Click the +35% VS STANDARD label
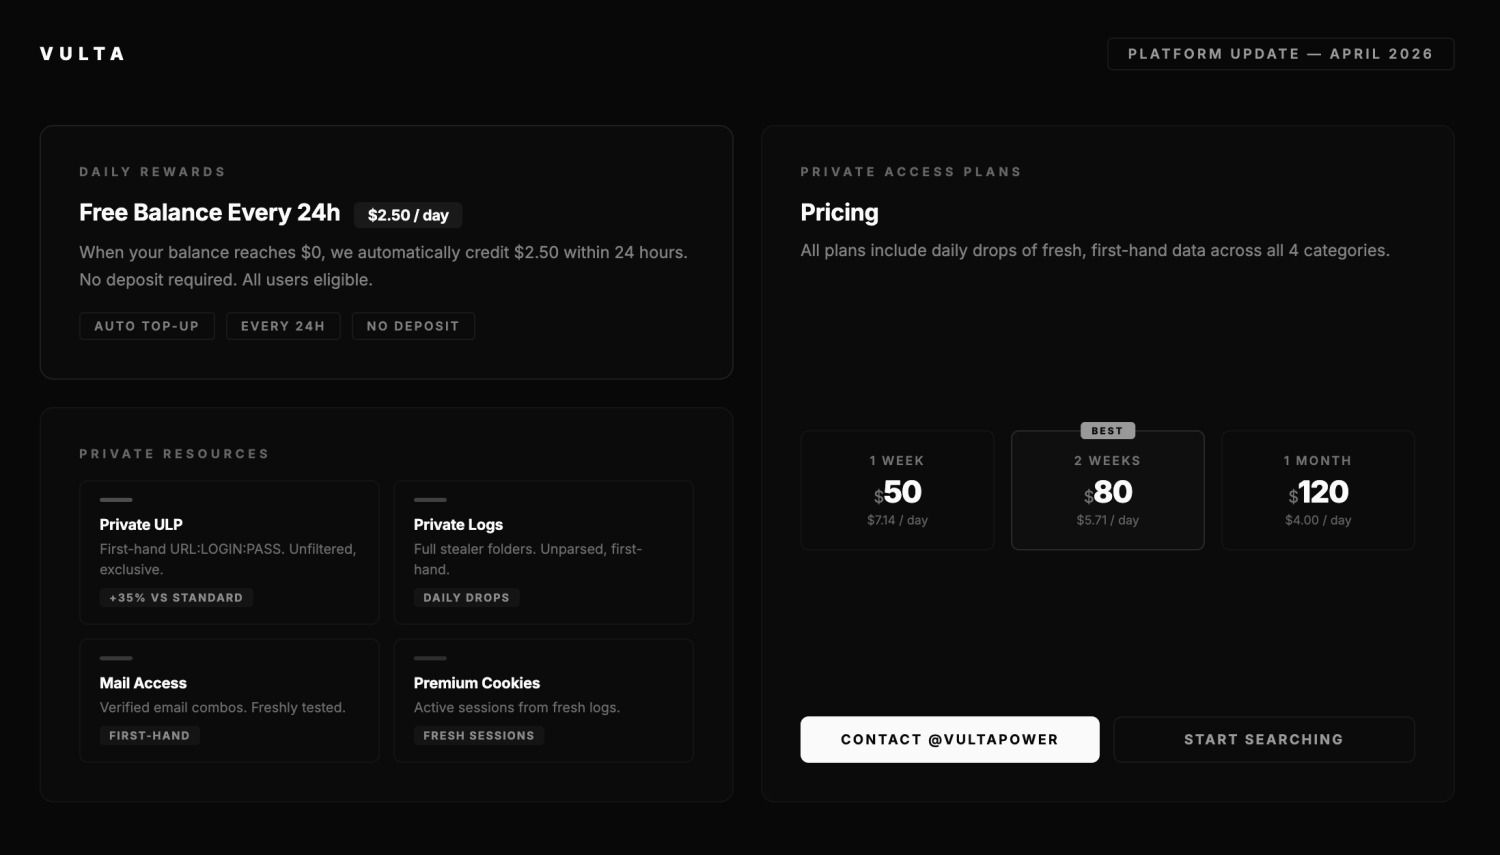The width and height of the screenshot is (1500, 855). [x=176, y=598]
